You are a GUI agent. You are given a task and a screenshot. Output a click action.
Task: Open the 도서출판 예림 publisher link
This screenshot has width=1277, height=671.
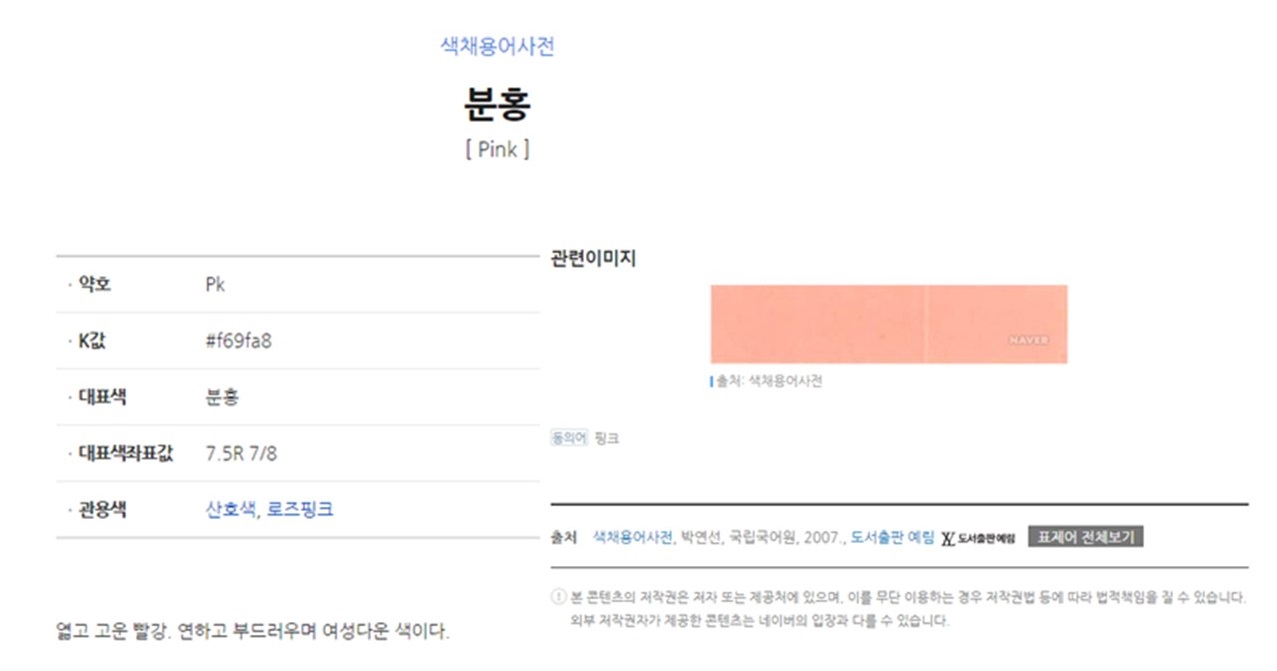point(892,537)
